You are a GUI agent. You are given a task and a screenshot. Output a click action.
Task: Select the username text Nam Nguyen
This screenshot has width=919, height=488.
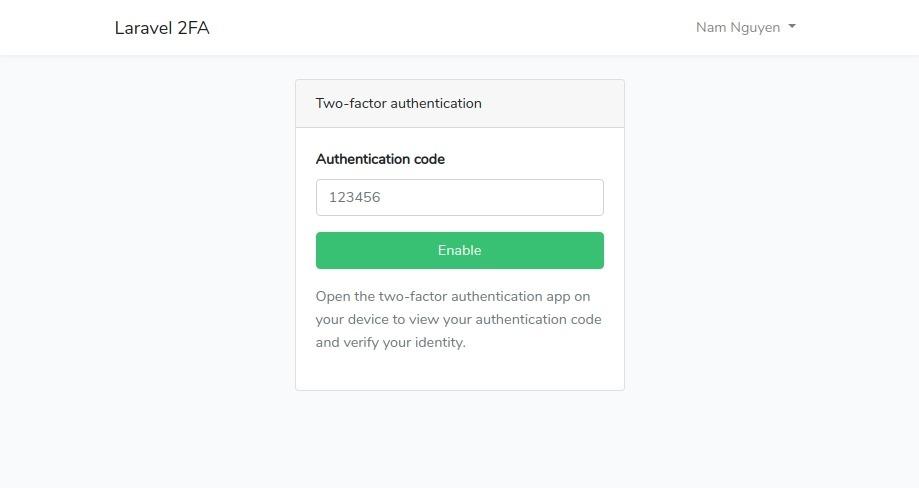click(738, 27)
